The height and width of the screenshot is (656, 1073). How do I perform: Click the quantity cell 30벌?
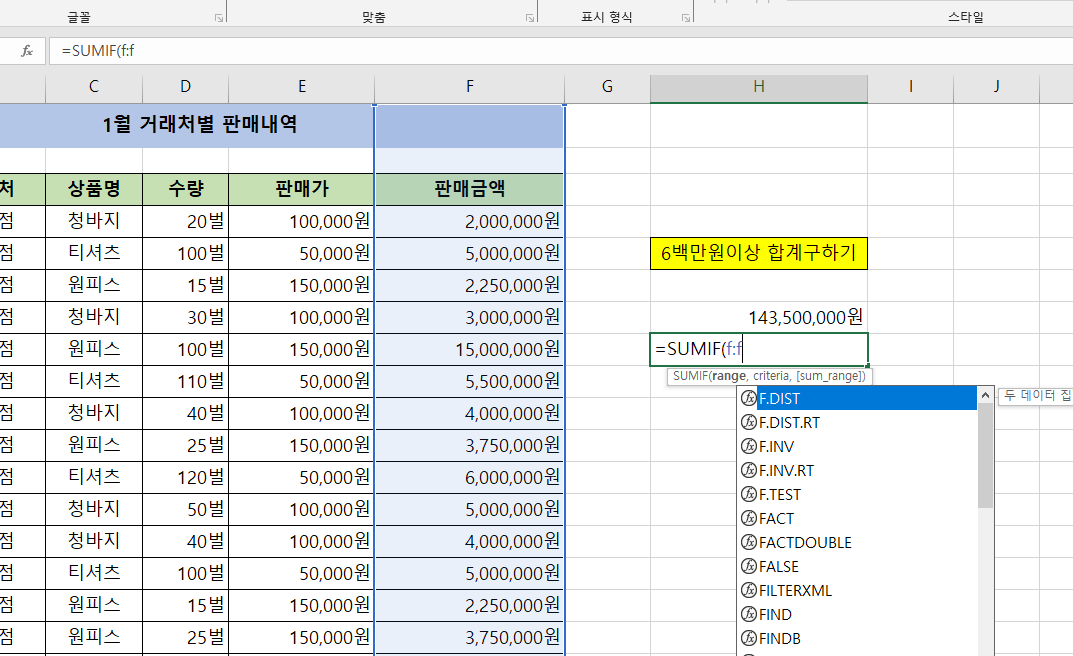(185, 317)
